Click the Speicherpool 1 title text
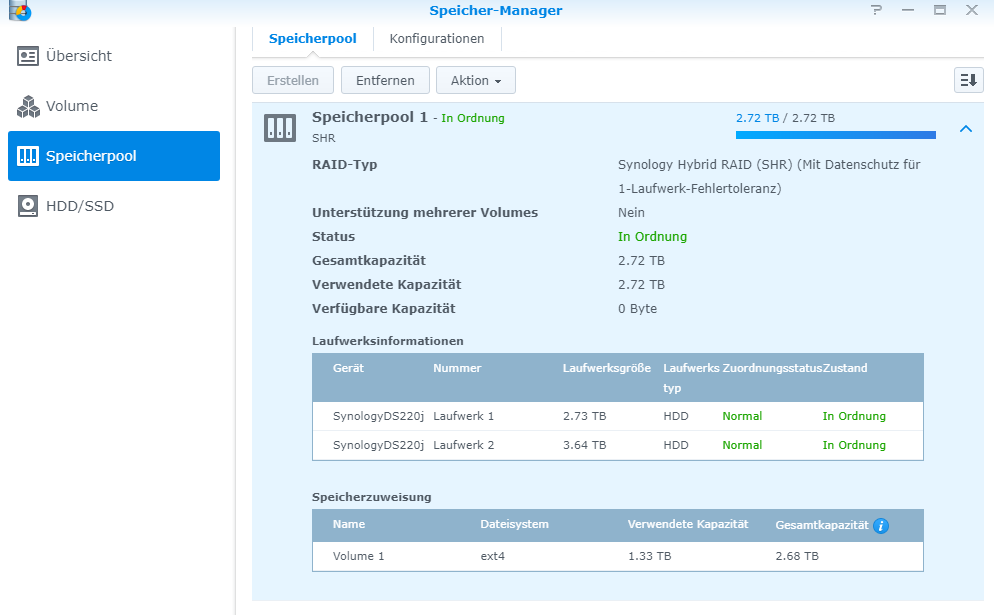 [x=370, y=117]
